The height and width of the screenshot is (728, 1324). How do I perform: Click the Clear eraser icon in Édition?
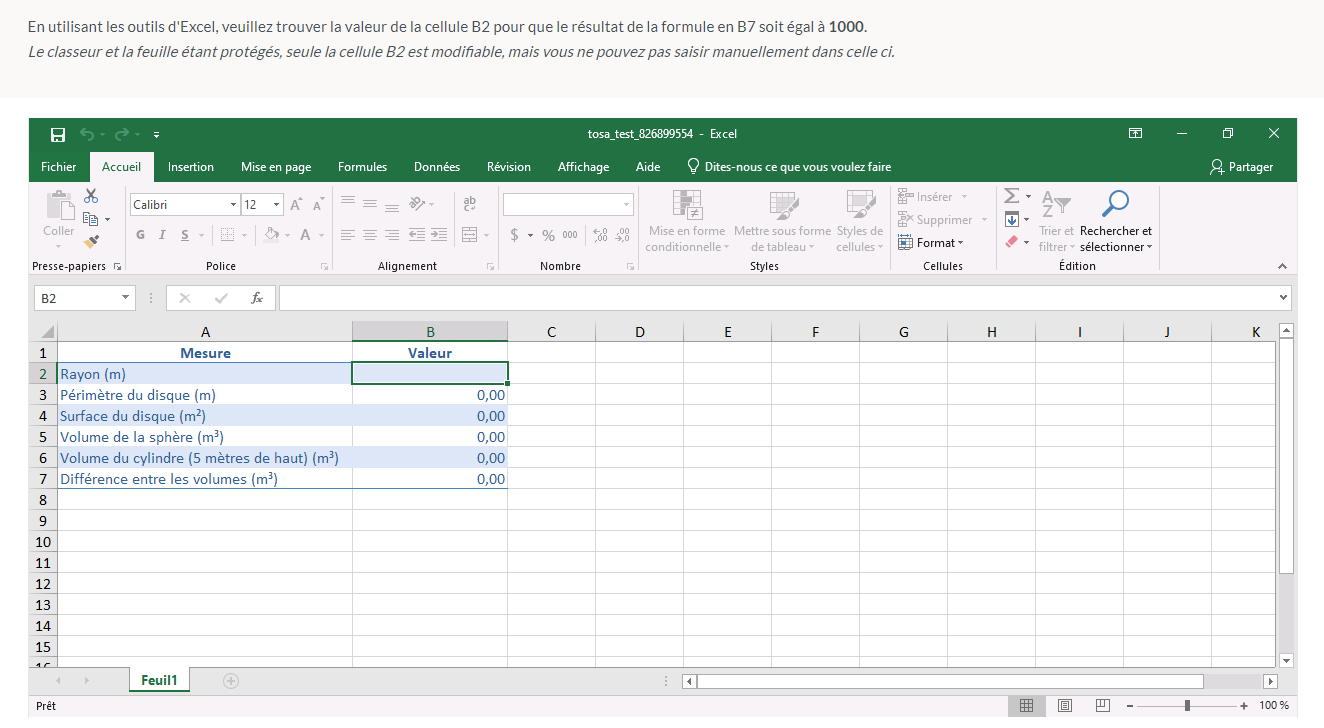coord(1011,241)
